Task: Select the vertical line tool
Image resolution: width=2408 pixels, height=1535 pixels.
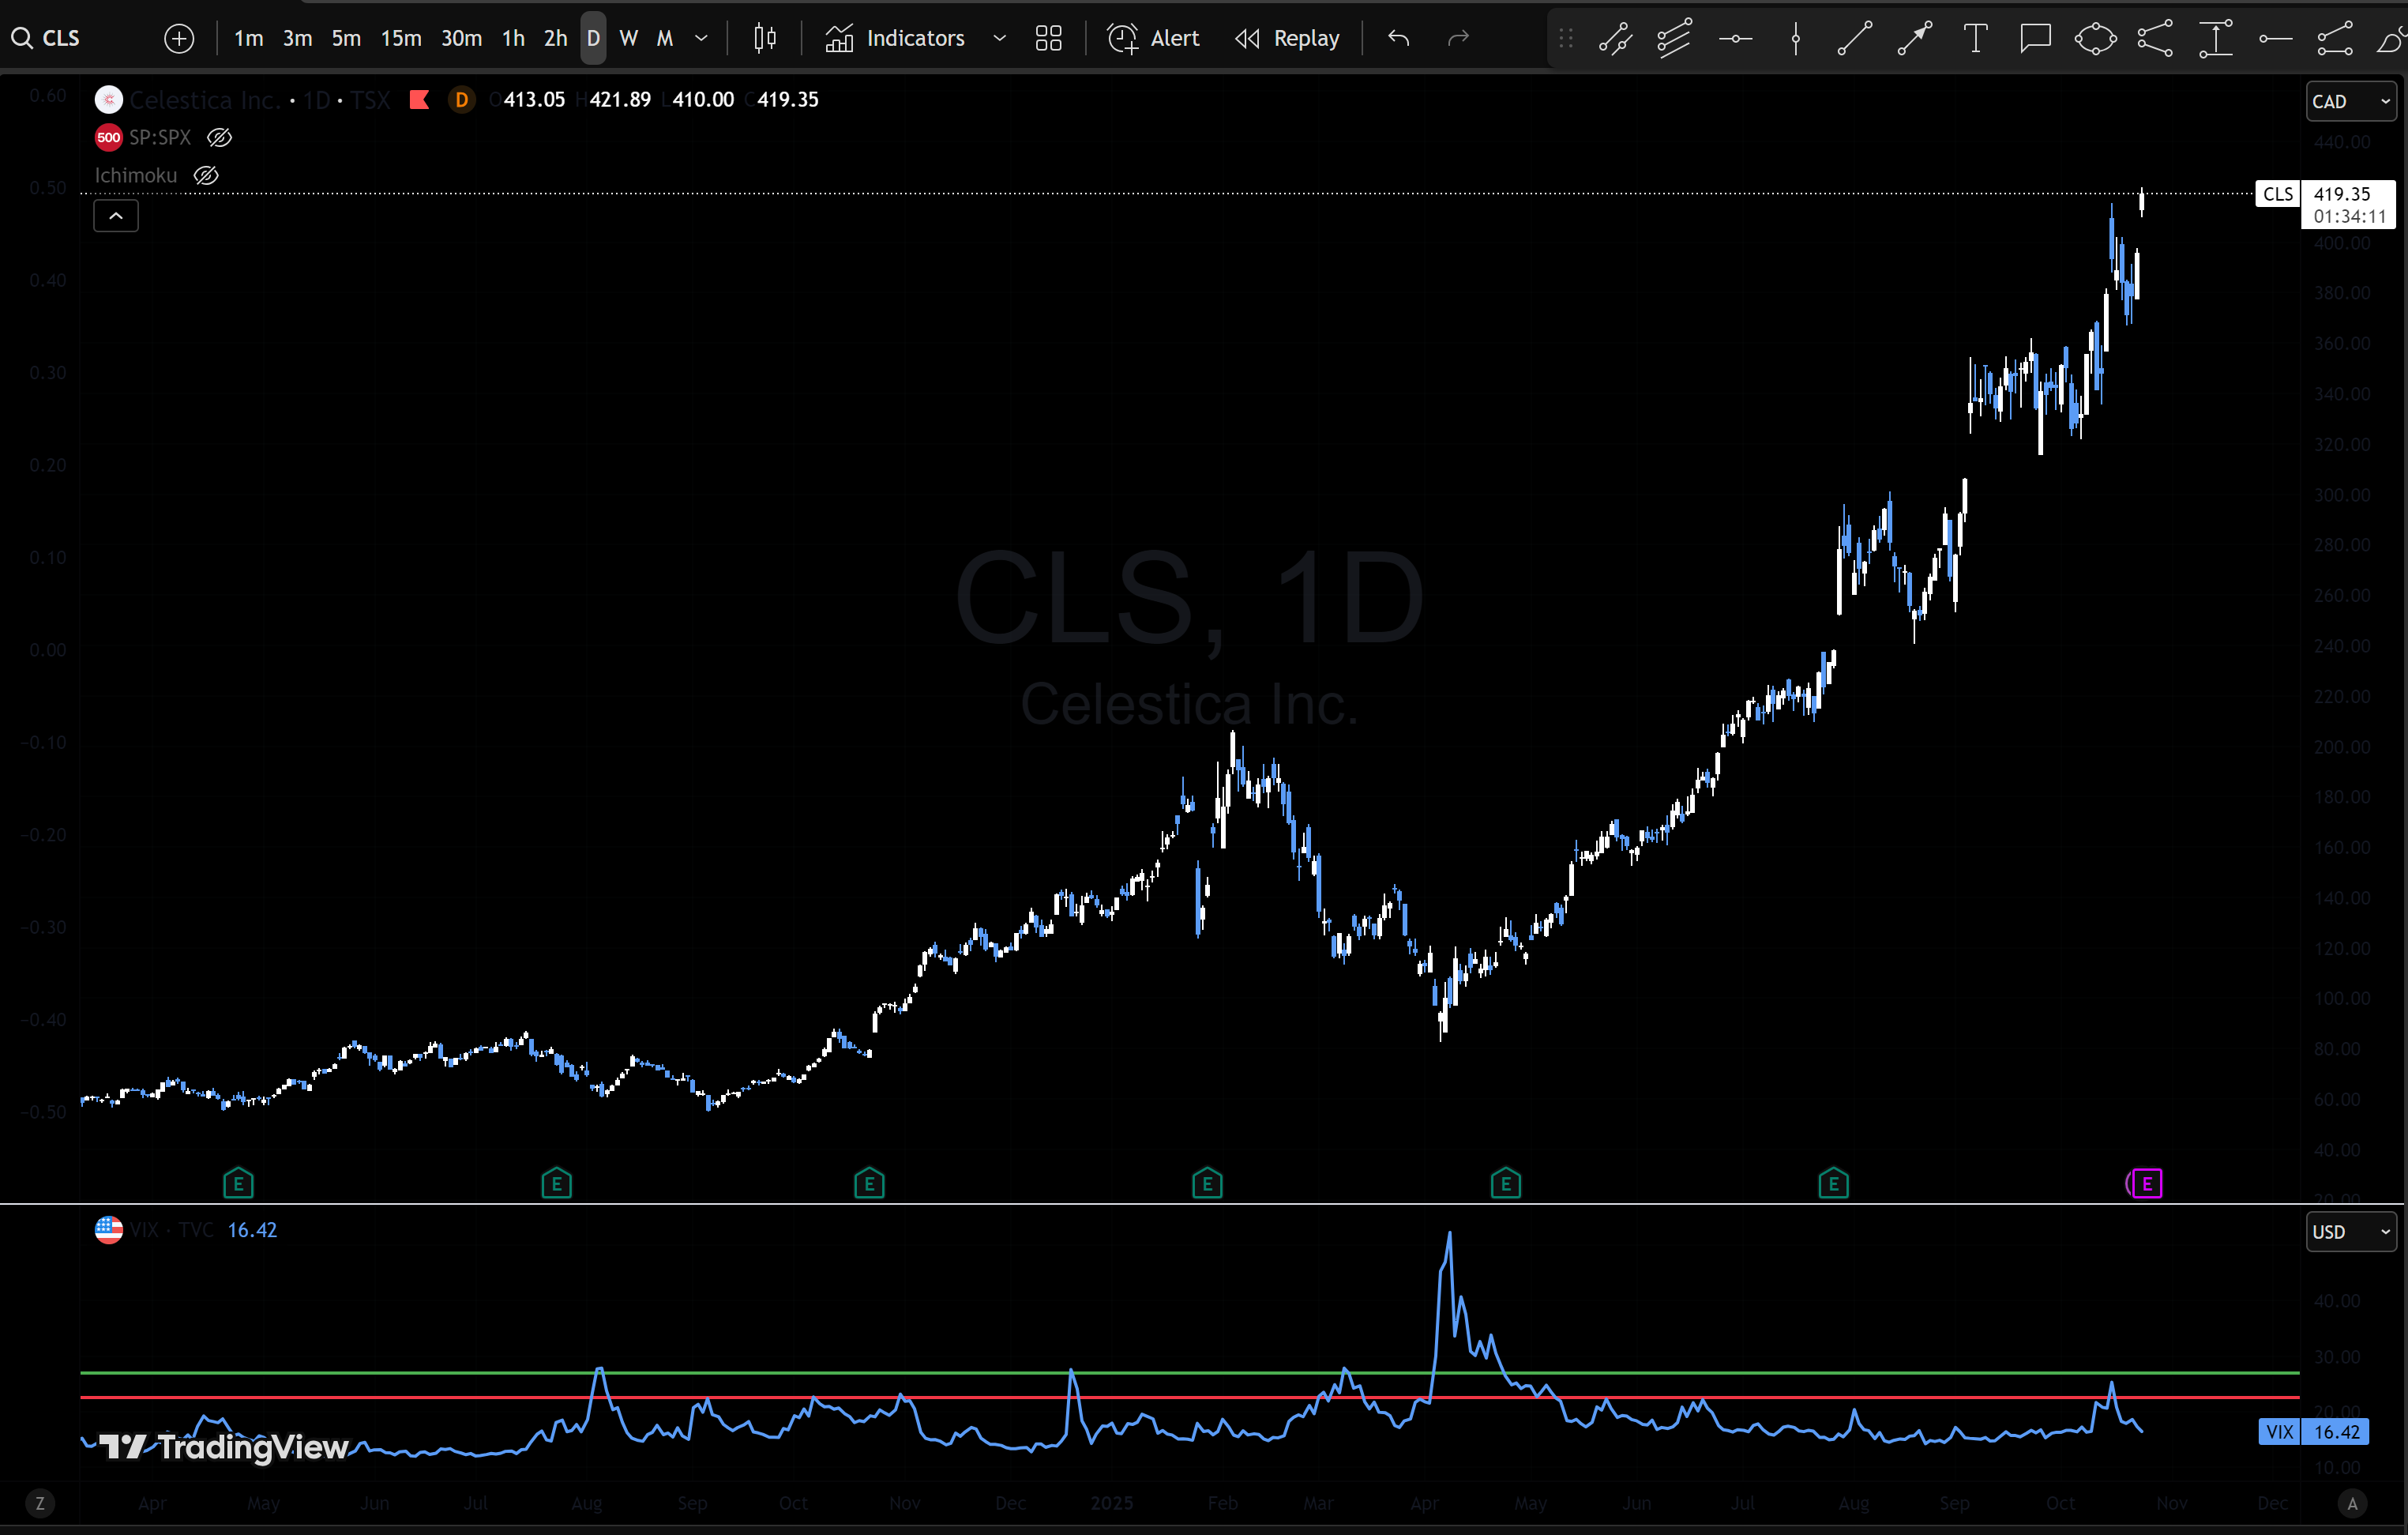Action: click(1795, 39)
